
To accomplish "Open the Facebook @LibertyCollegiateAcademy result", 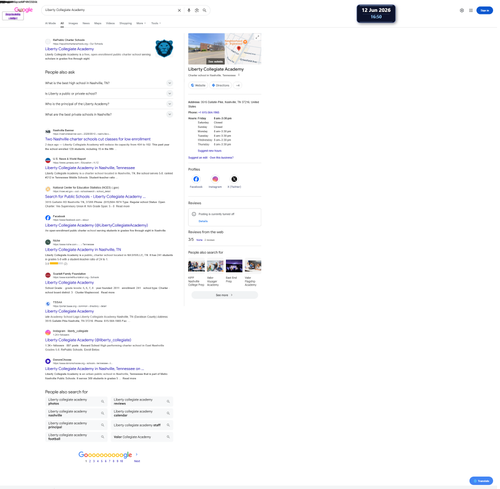I will (96, 225).
